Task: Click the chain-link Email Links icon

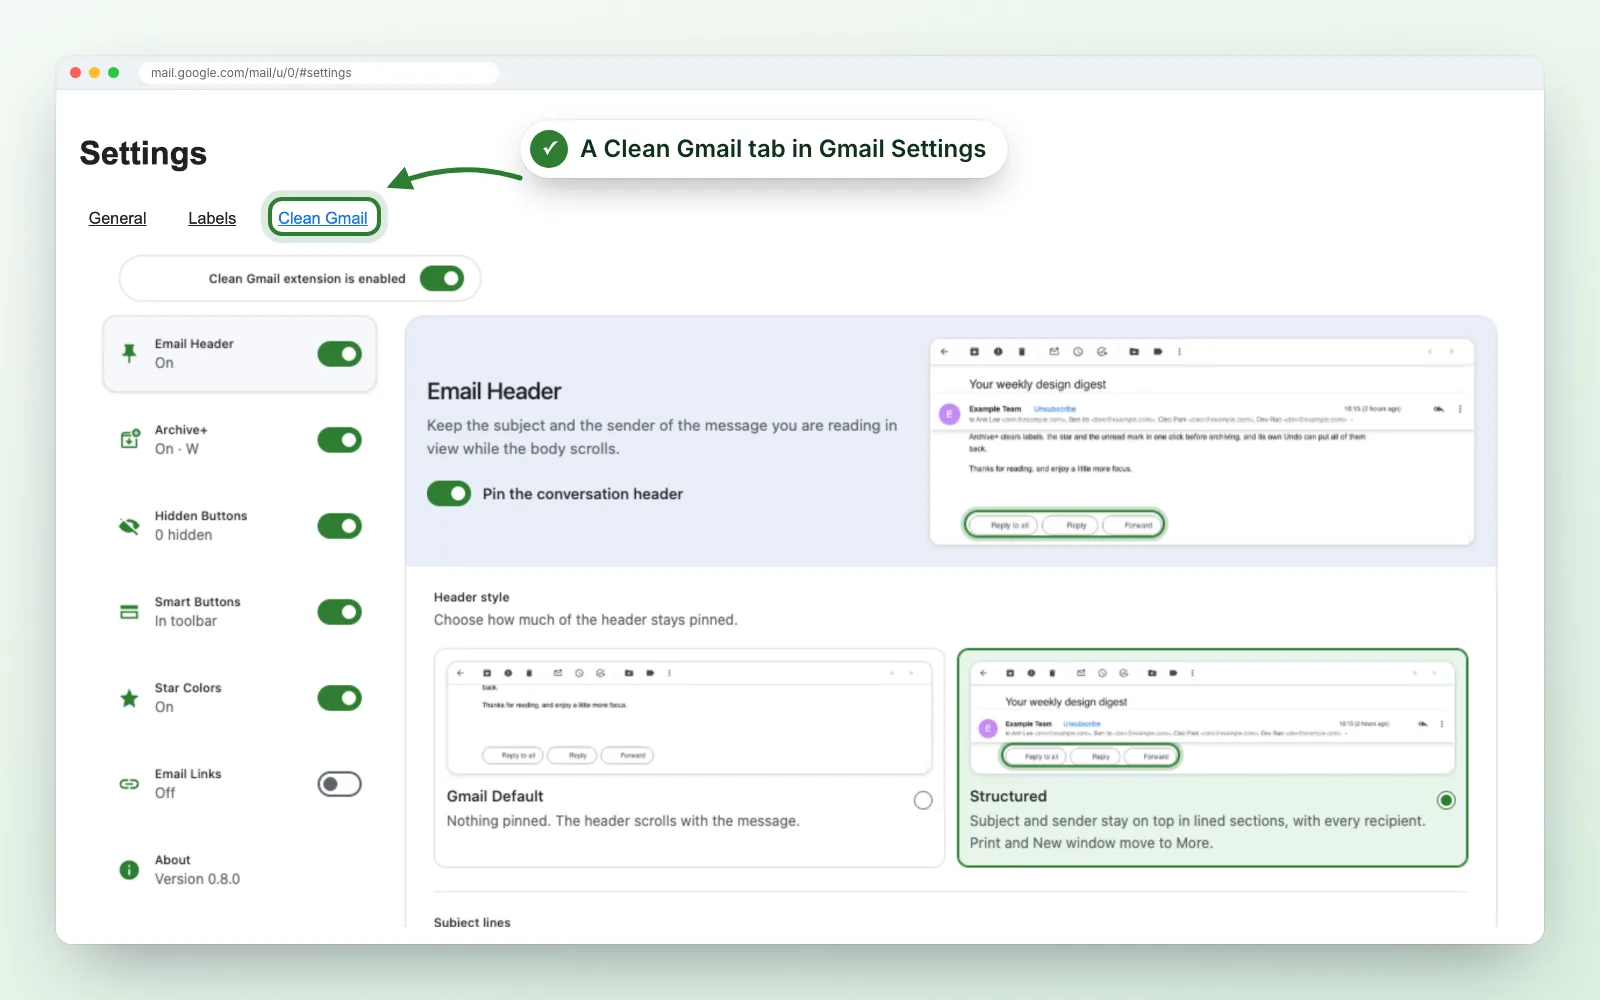Action: [x=129, y=784]
